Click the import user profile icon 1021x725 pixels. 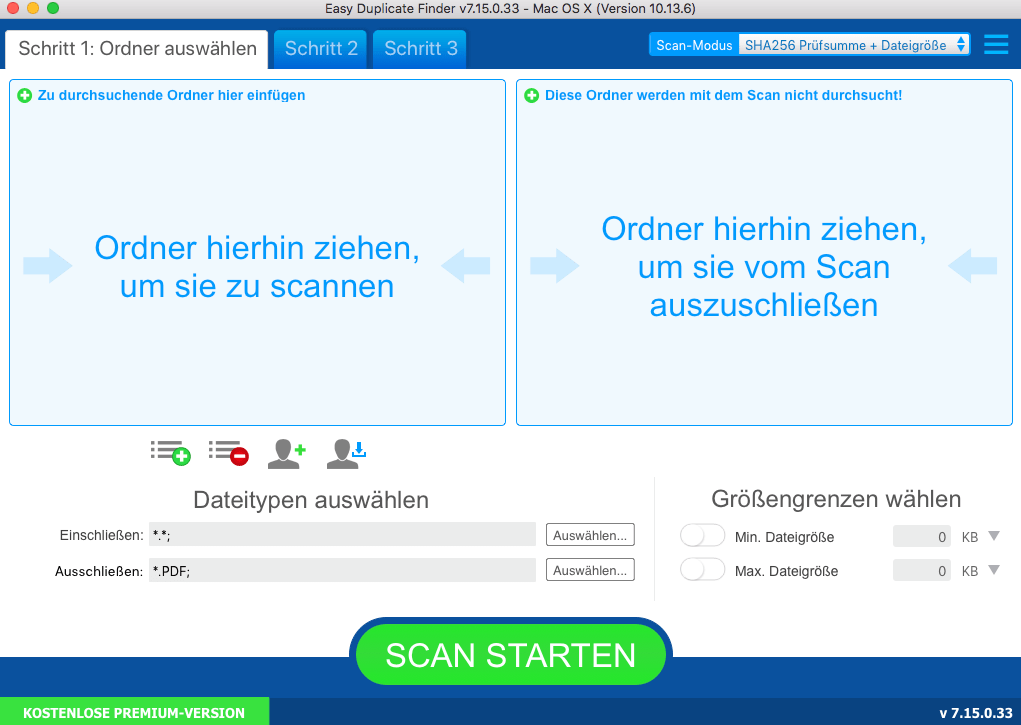[x=346, y=453]
